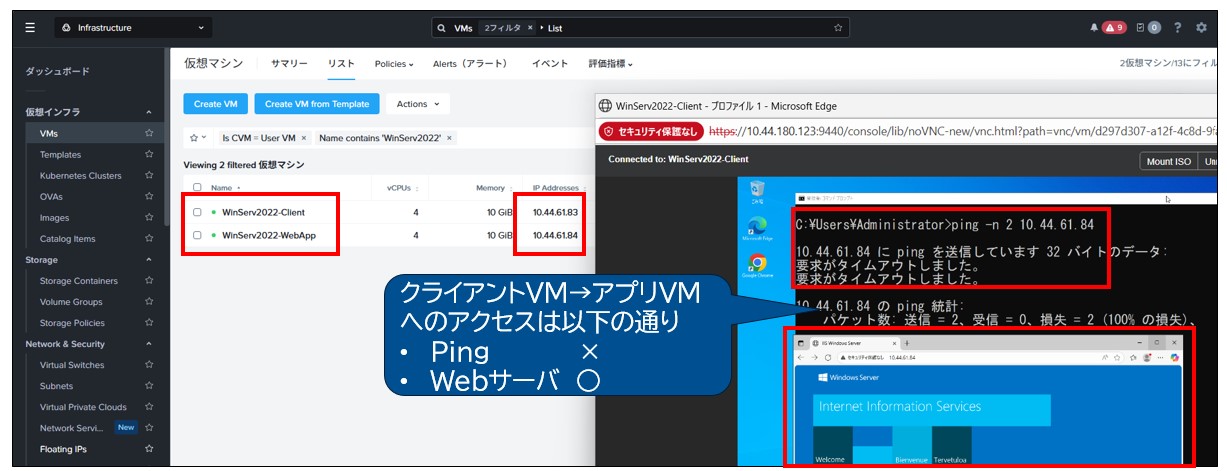Star the current VMs search query
The height and width of the screenshot is (471, 1227).
coord(837,28)
